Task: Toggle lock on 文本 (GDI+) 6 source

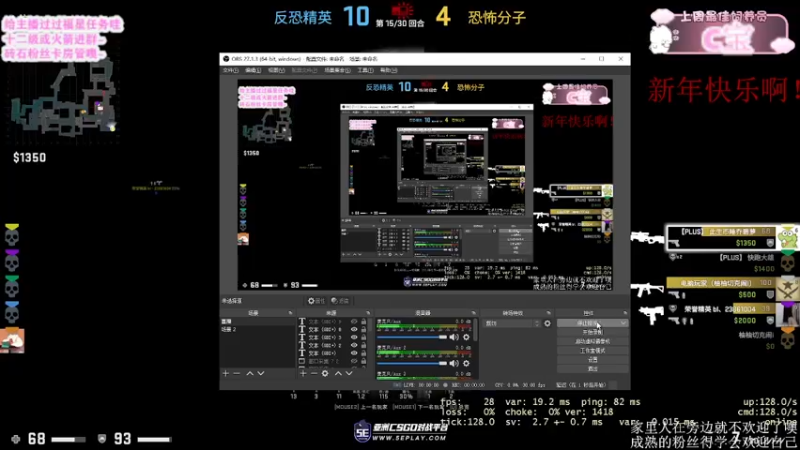Action: click(x=364, y=330)
